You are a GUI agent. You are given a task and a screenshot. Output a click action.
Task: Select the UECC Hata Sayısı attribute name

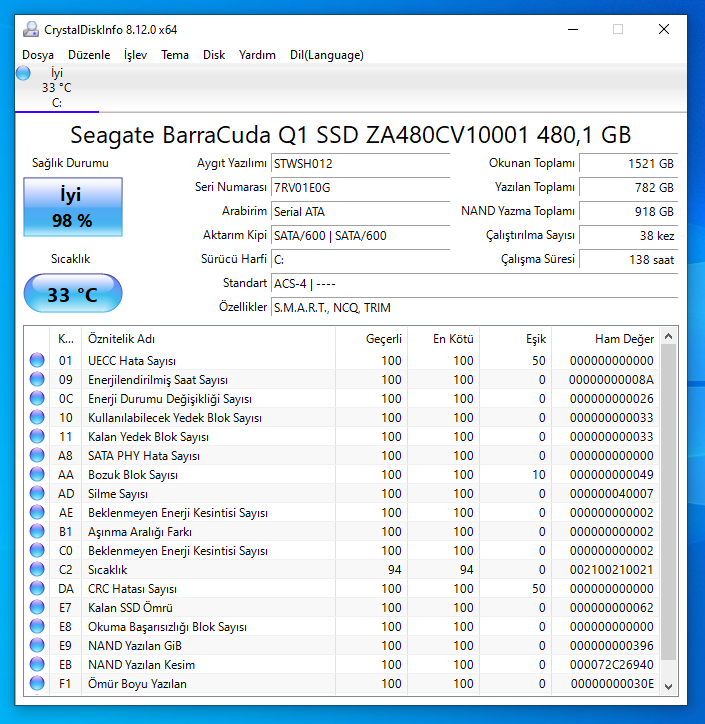pyautogui.click(x=132, y=361)
